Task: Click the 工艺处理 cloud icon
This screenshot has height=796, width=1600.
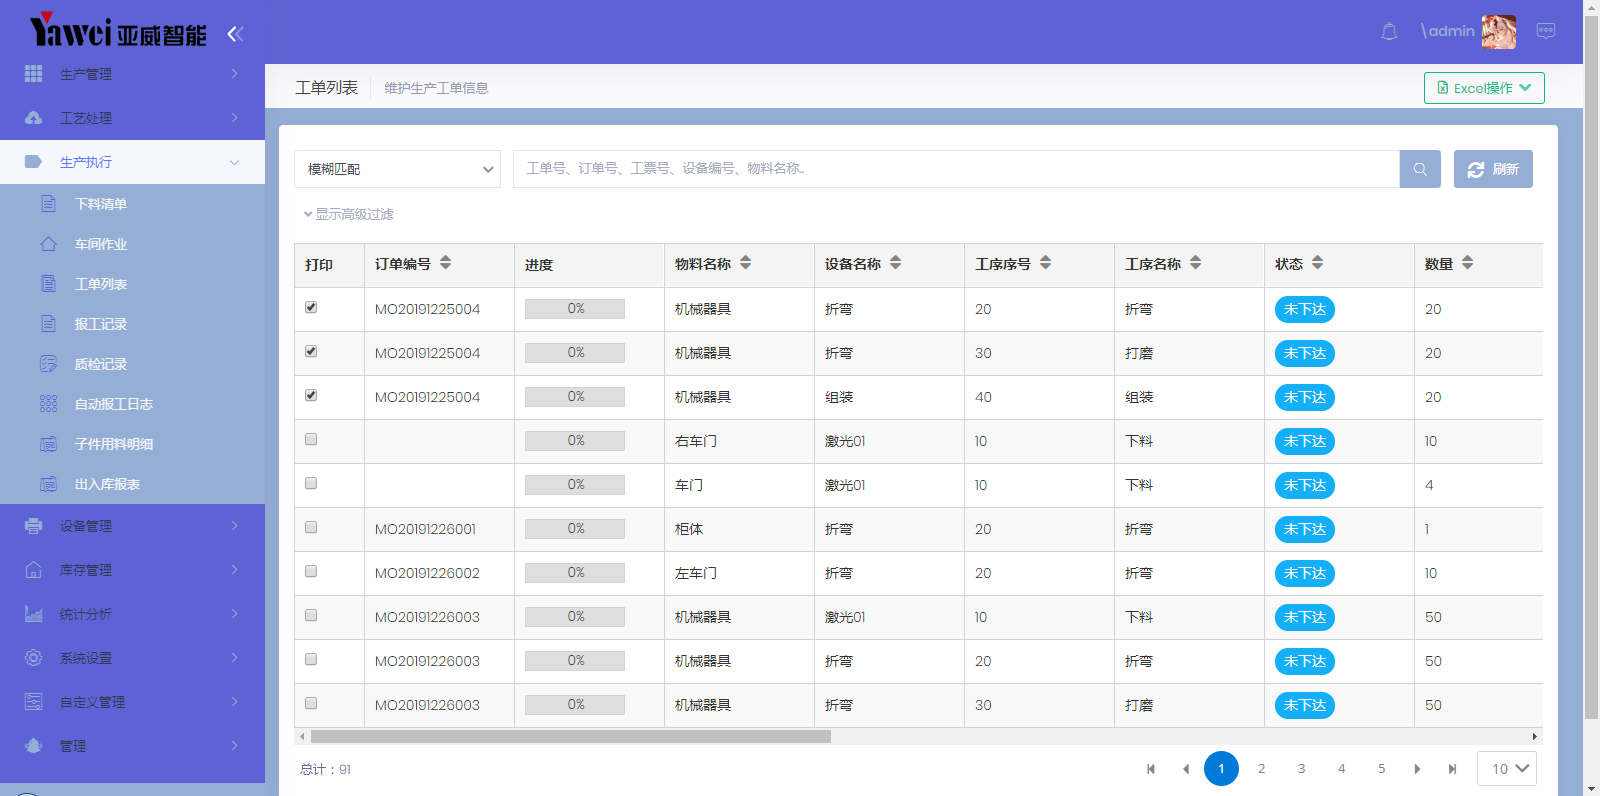Action: tap(33, 118)
